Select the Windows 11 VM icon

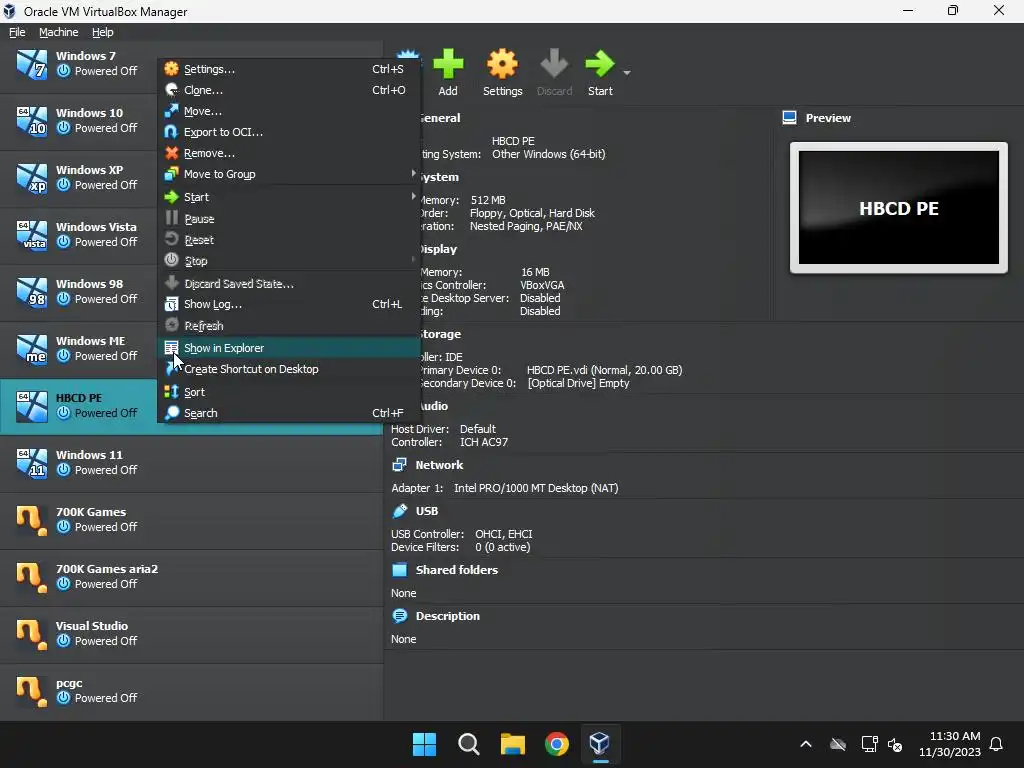coord(31,463)
